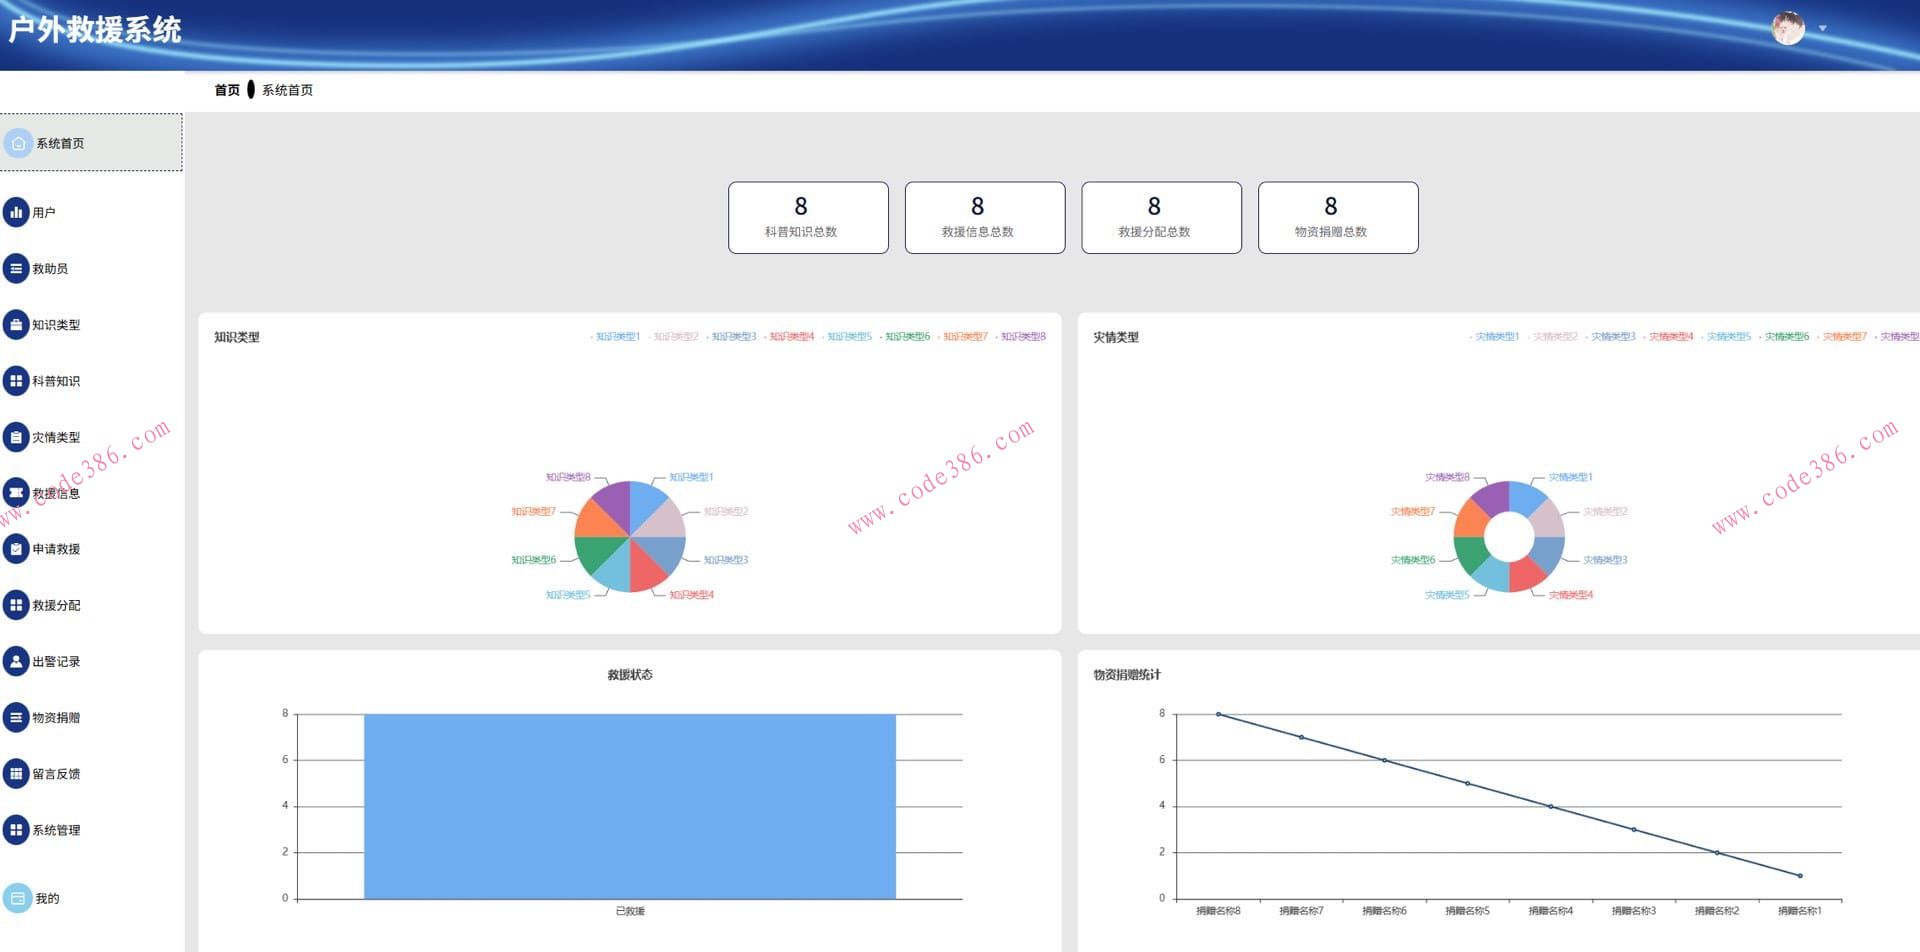Go to 物资捐赠 in the sidebar

55,718
